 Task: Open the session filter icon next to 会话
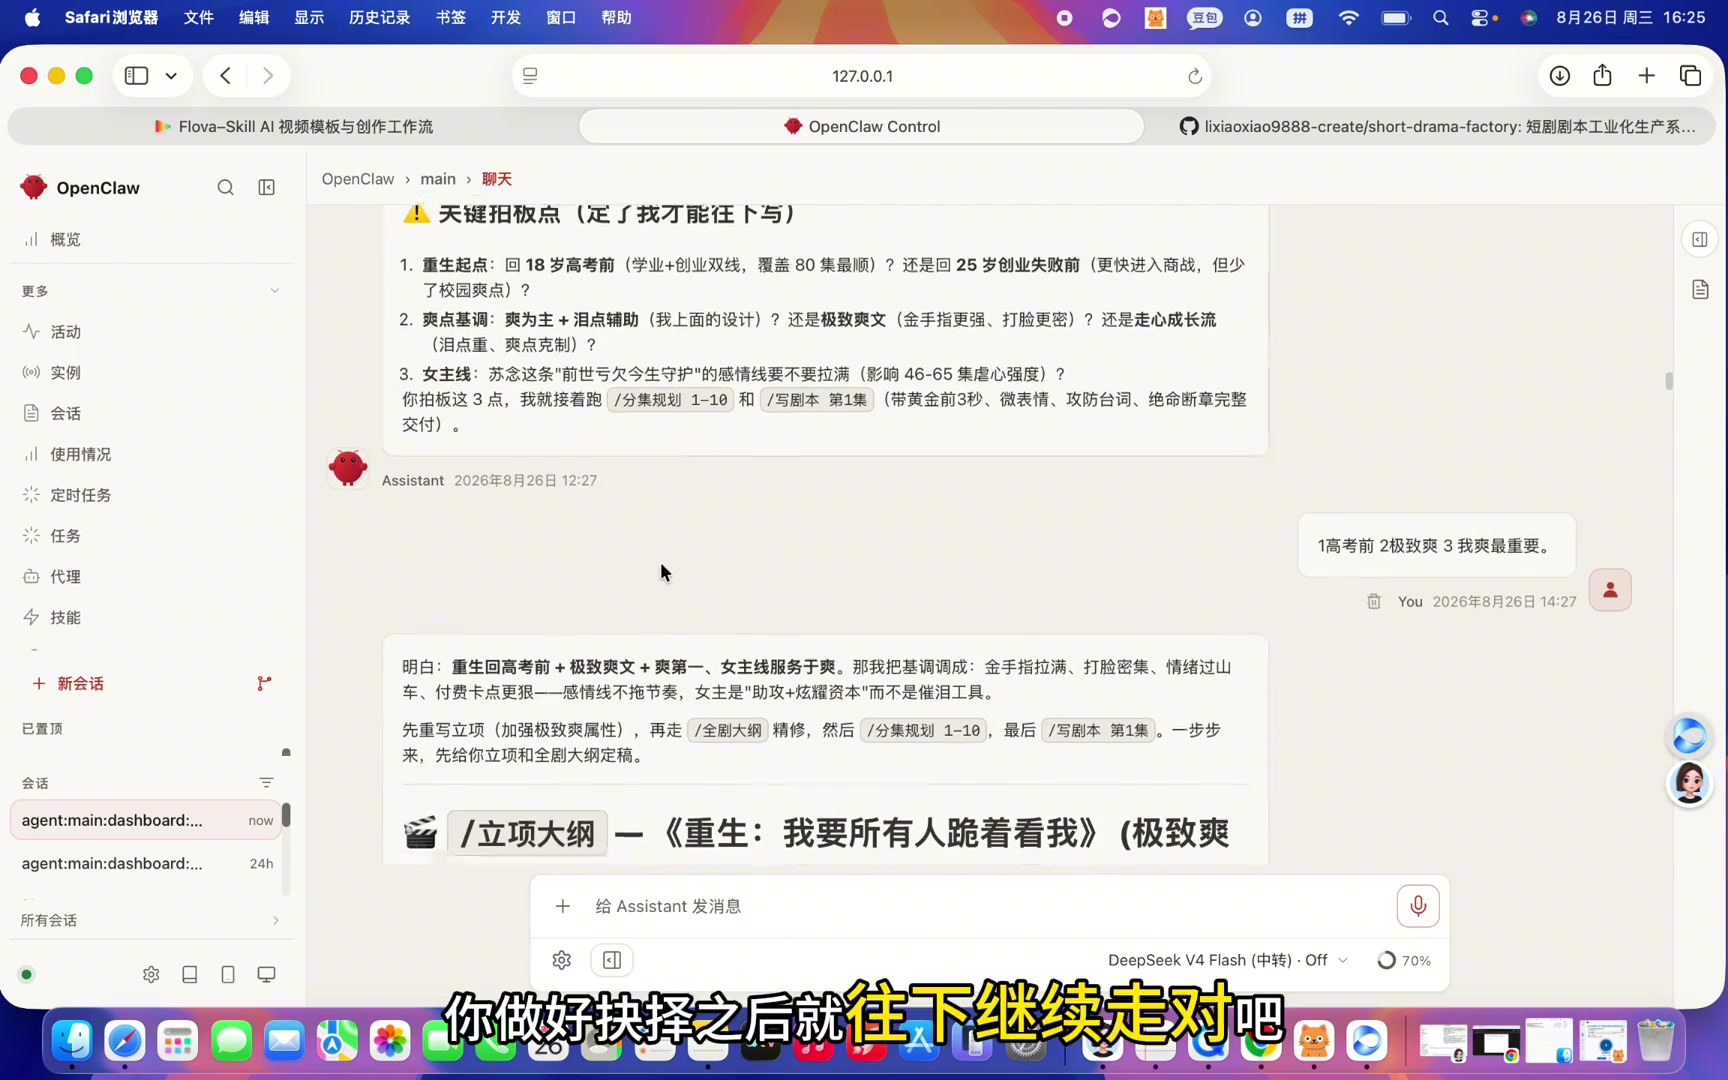tap(266, 782)
